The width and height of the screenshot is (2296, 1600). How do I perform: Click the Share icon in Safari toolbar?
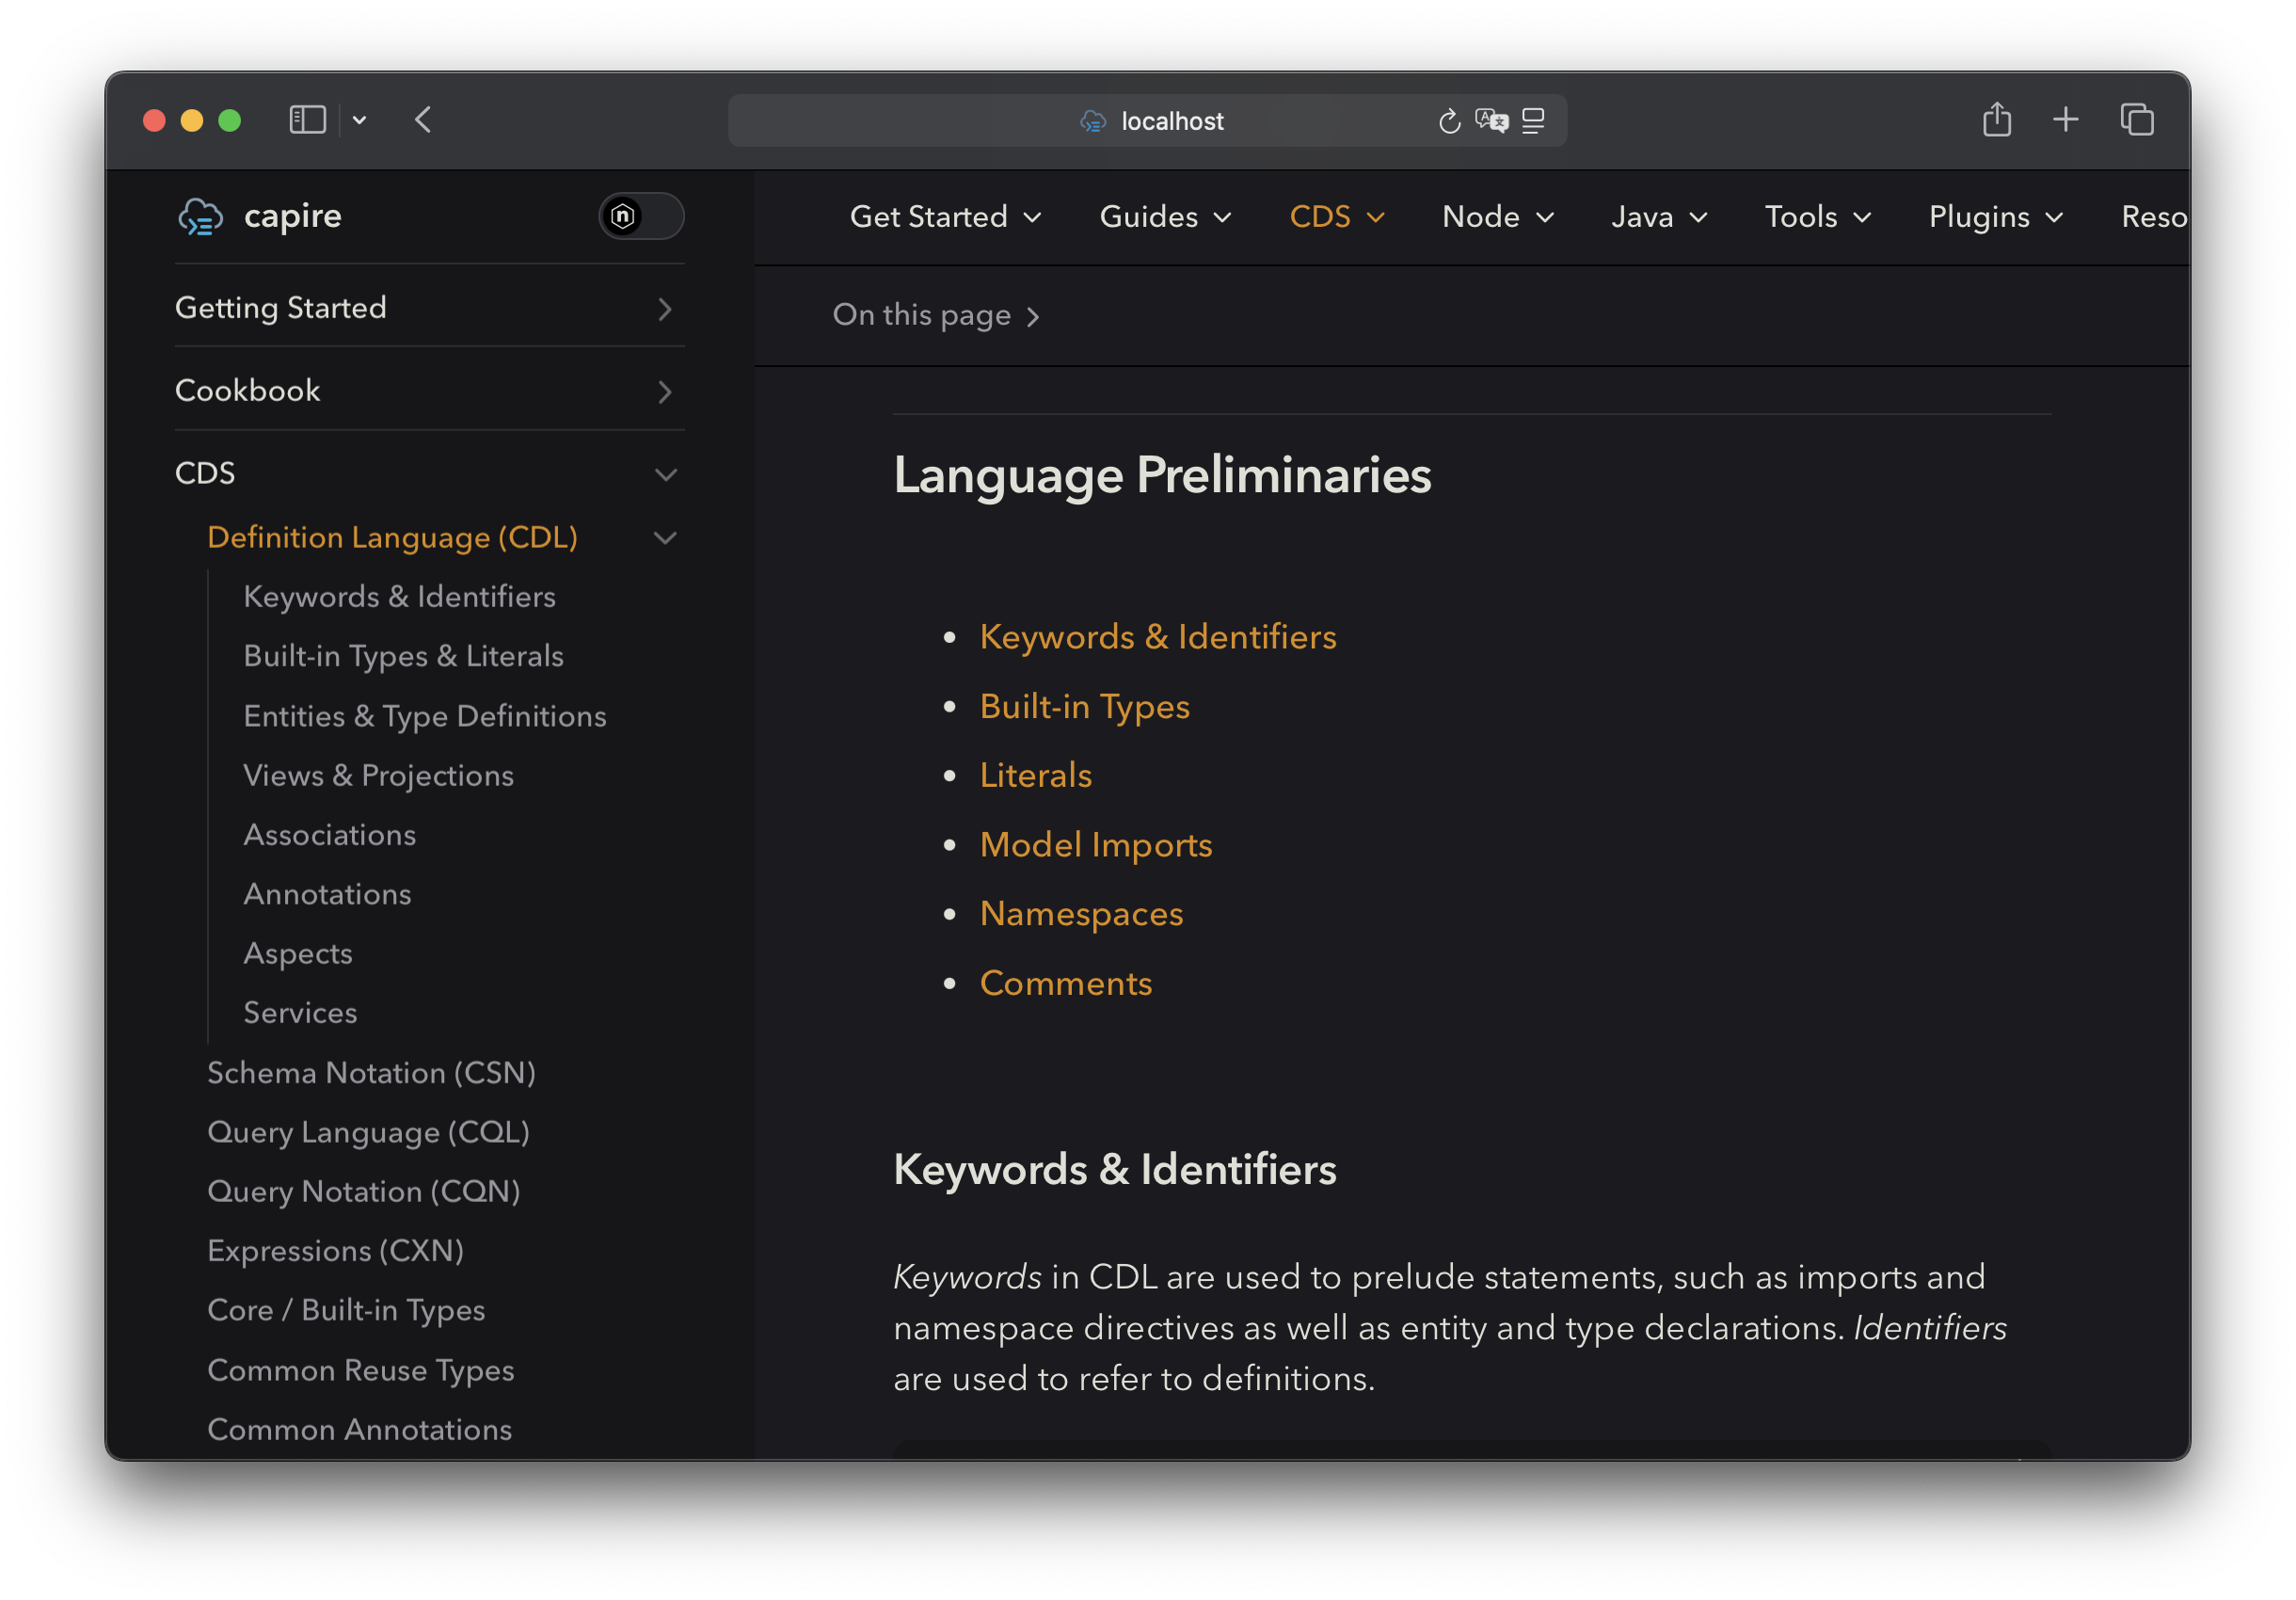[1996, 120]
